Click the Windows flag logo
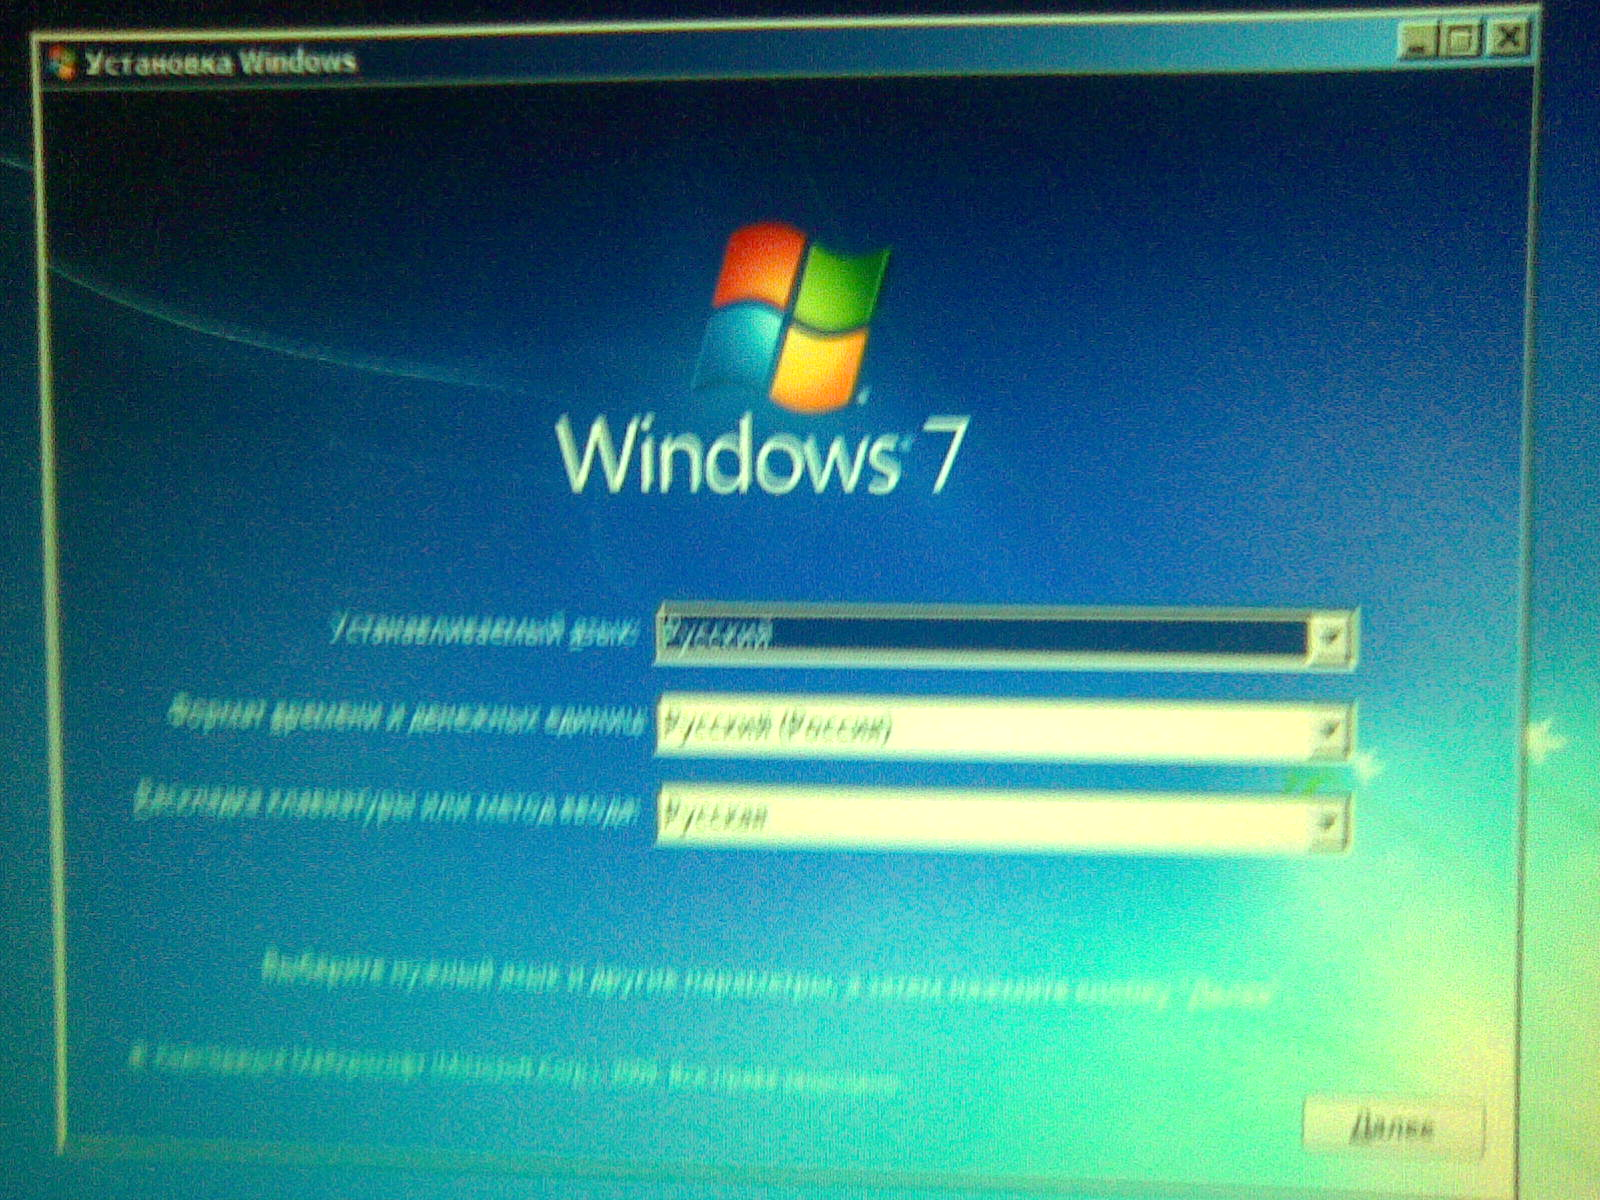1600x1200 pixels. coord(793,315)
